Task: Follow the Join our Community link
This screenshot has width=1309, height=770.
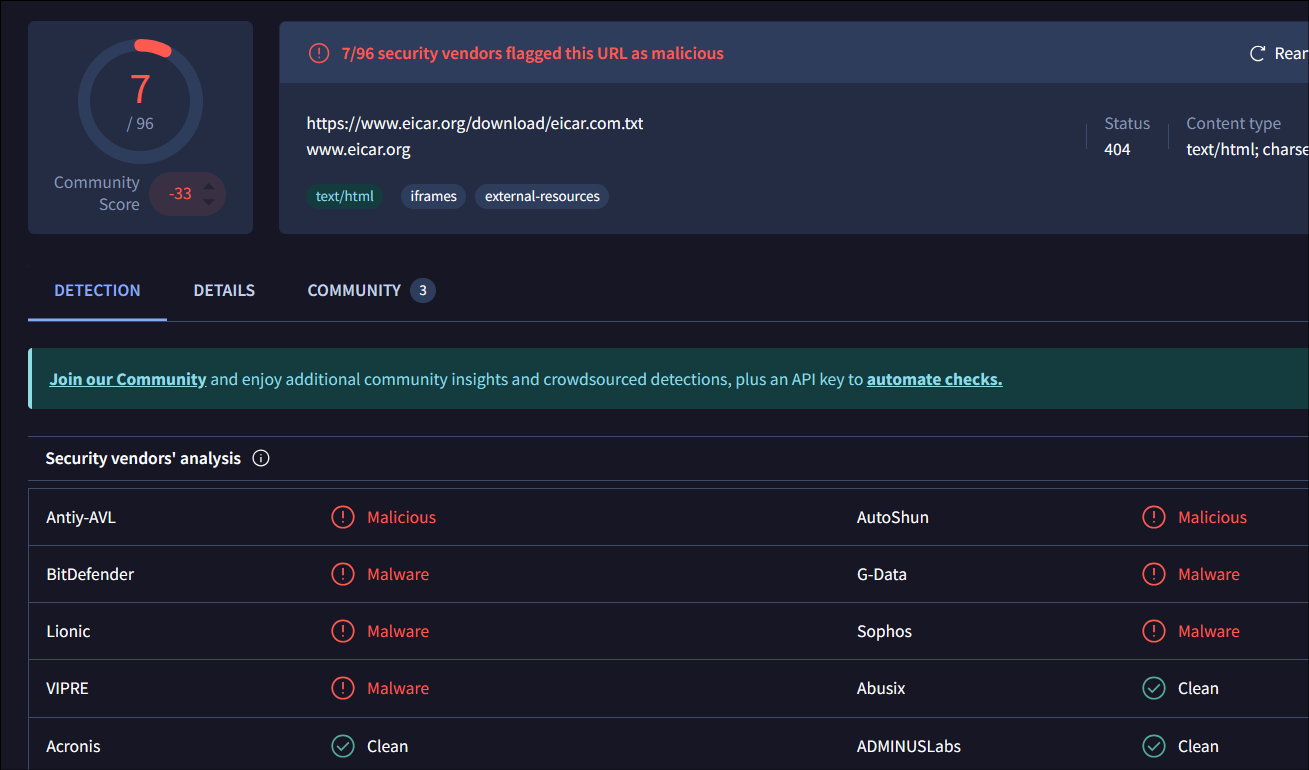Action: [128, 380]
